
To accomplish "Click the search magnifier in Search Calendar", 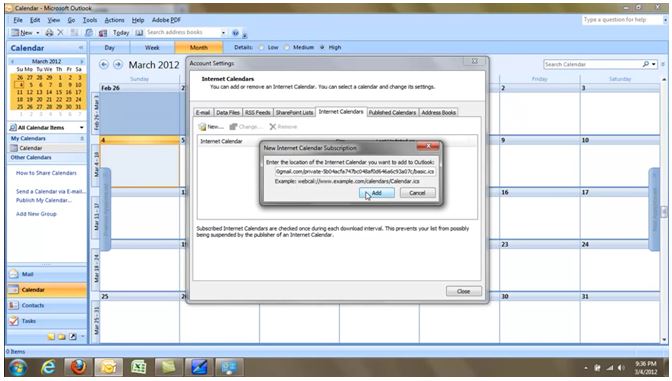I will coord(645,64).
